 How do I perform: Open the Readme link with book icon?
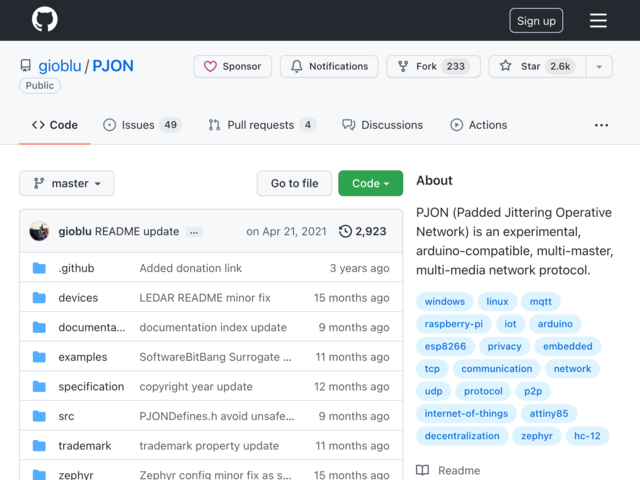coord(448,471)
